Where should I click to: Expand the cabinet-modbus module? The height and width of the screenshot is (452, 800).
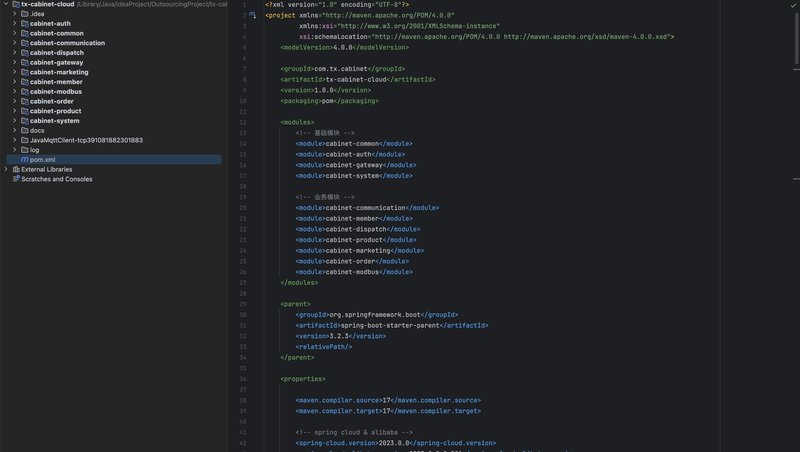coord(15,91)
